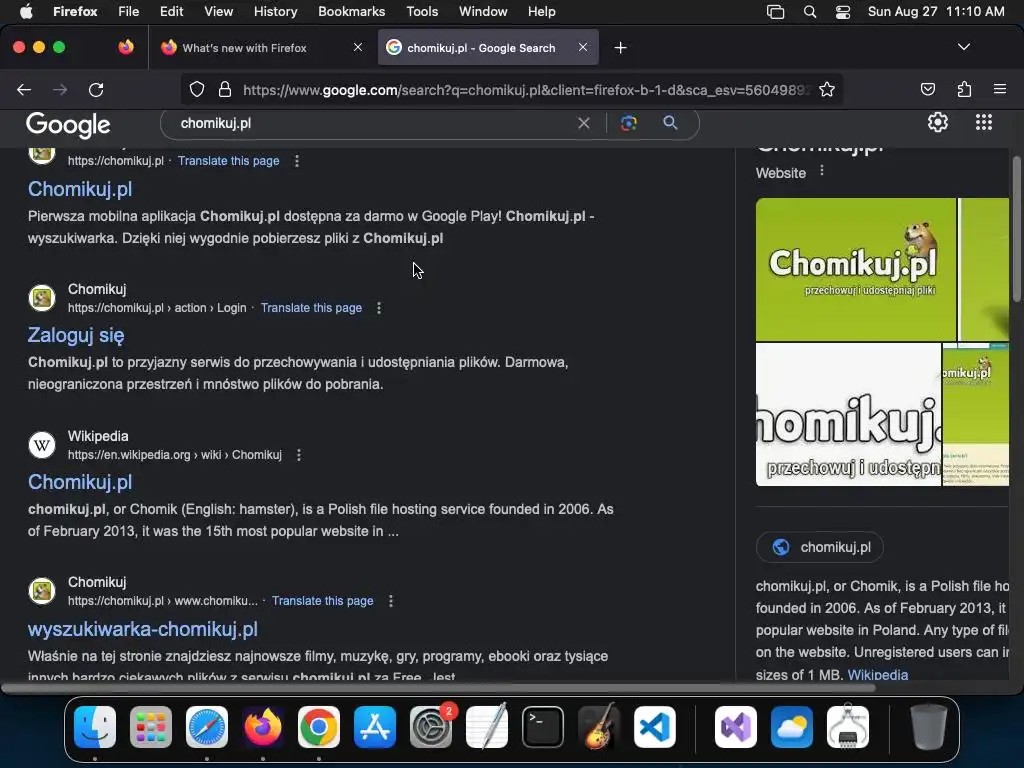
Task: Open the list all tabs dropdown
Action: point(964,47)
